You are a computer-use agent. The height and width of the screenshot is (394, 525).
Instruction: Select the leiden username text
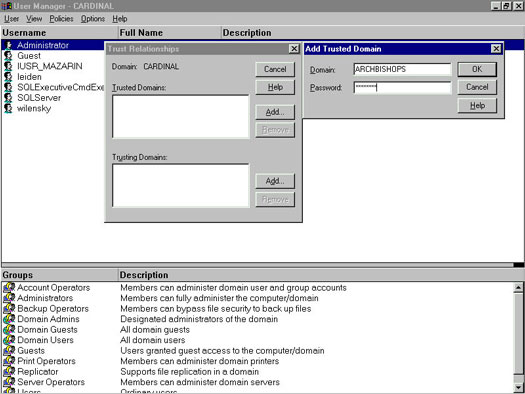coord(29,77)
